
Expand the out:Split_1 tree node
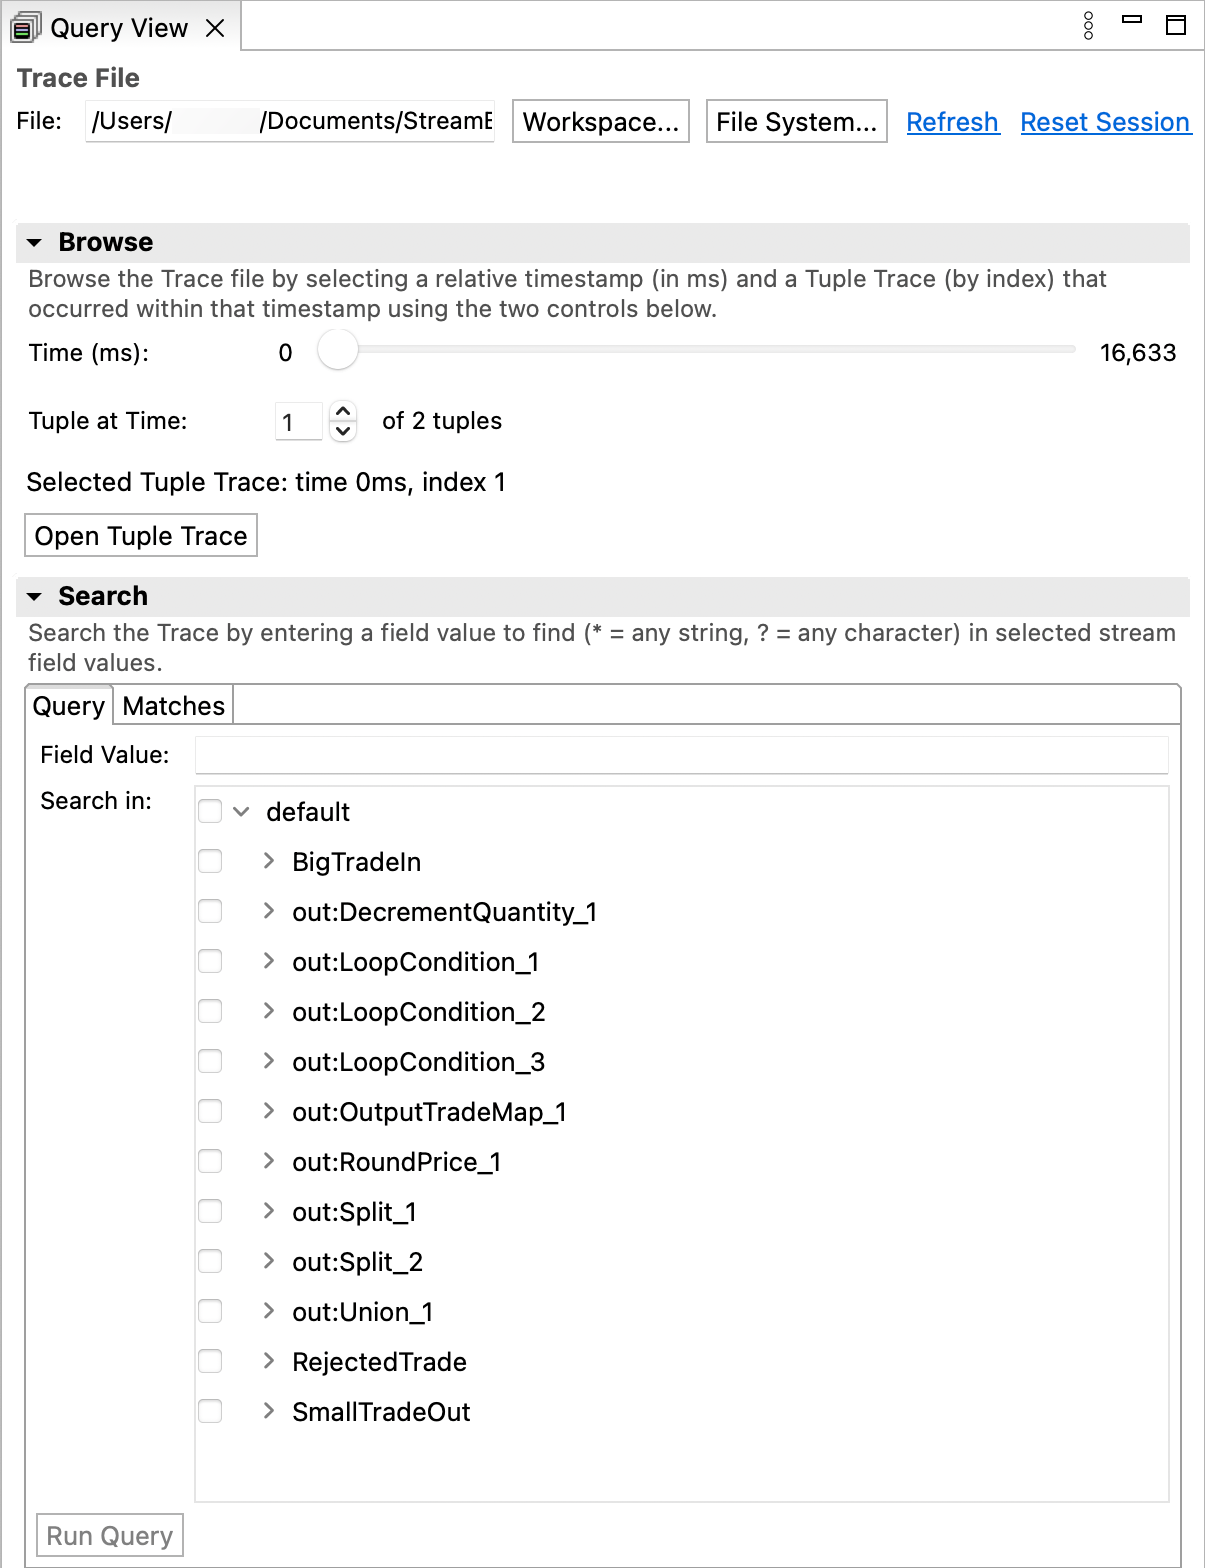[x=268, y=1211]
